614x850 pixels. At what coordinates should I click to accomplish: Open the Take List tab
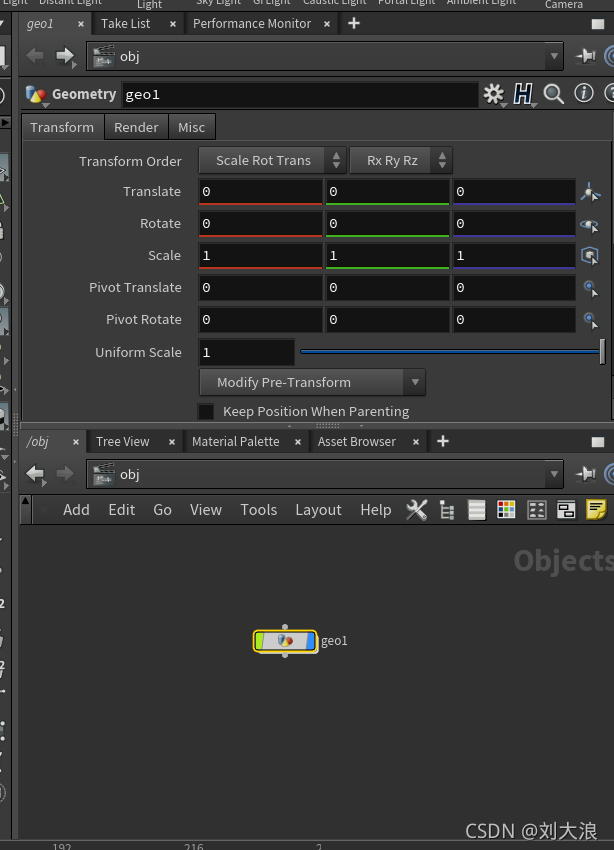(126, 24)
